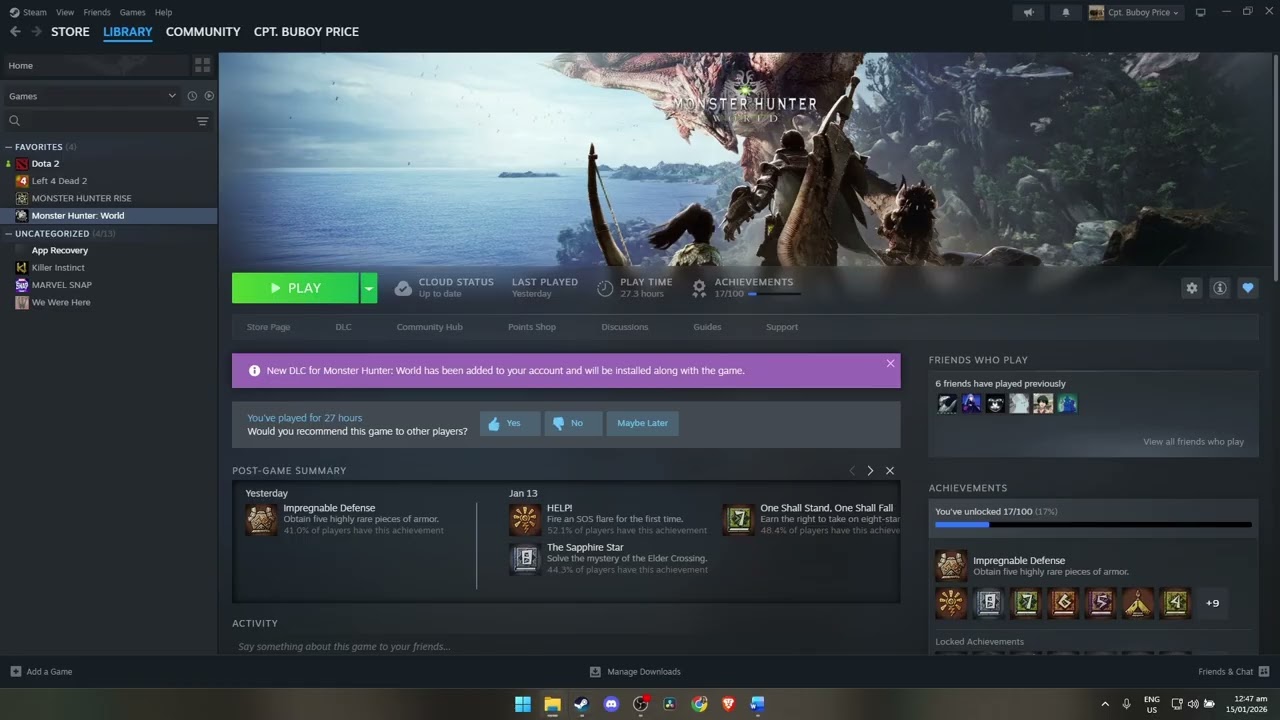Switch library to grid view icon
1280x720 pixels.
[203, 65]
